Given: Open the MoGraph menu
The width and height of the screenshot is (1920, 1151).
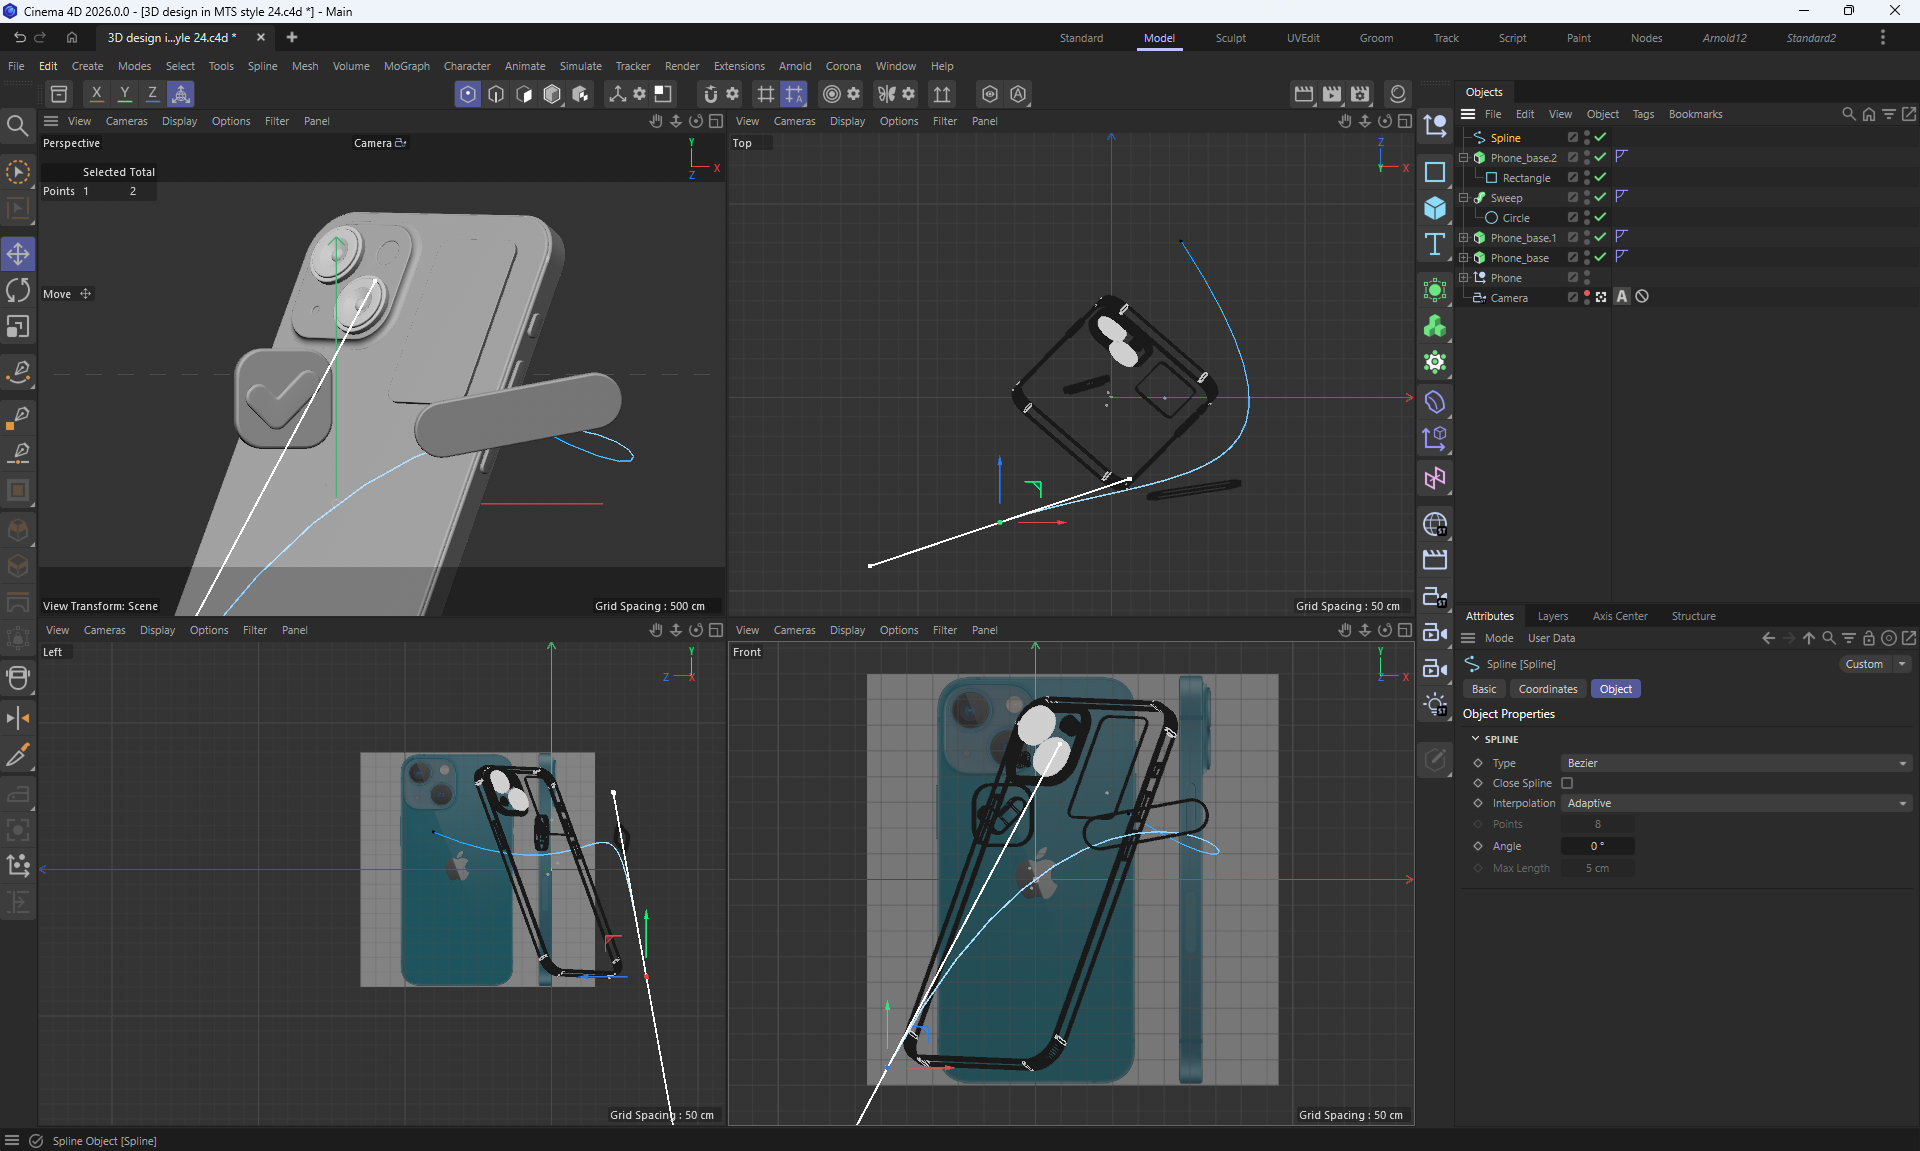Looking at the screenshot, I should point(406,66).
